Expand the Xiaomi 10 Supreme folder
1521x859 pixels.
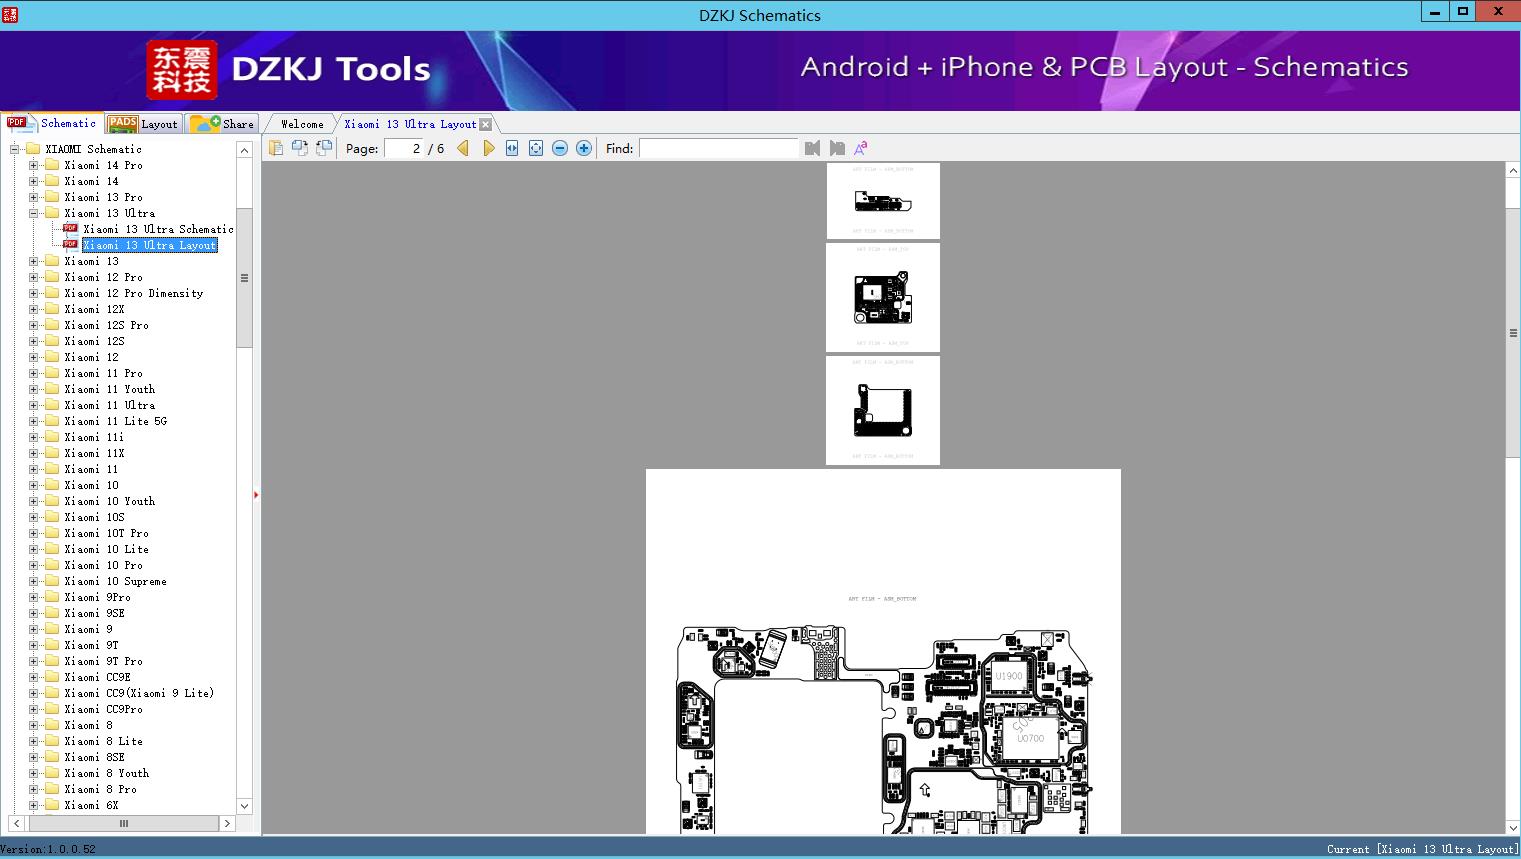34,581
